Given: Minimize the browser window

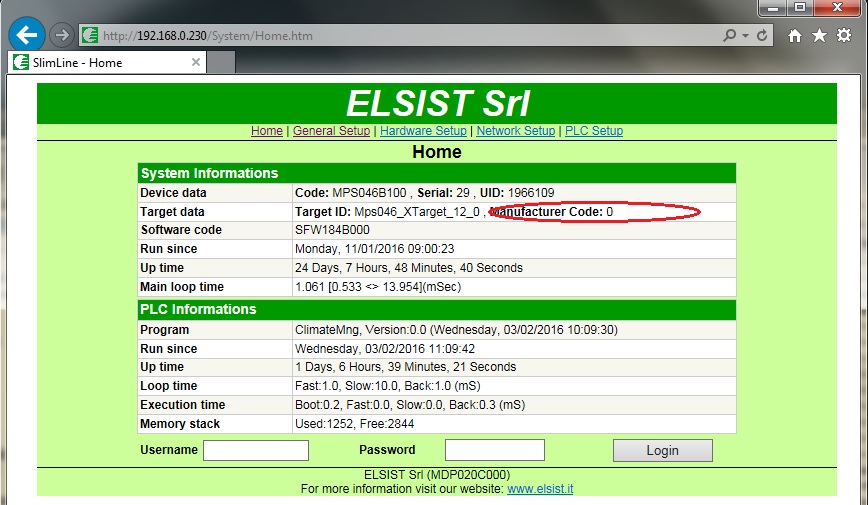Looking at the screenshot, I should (773, 8).
